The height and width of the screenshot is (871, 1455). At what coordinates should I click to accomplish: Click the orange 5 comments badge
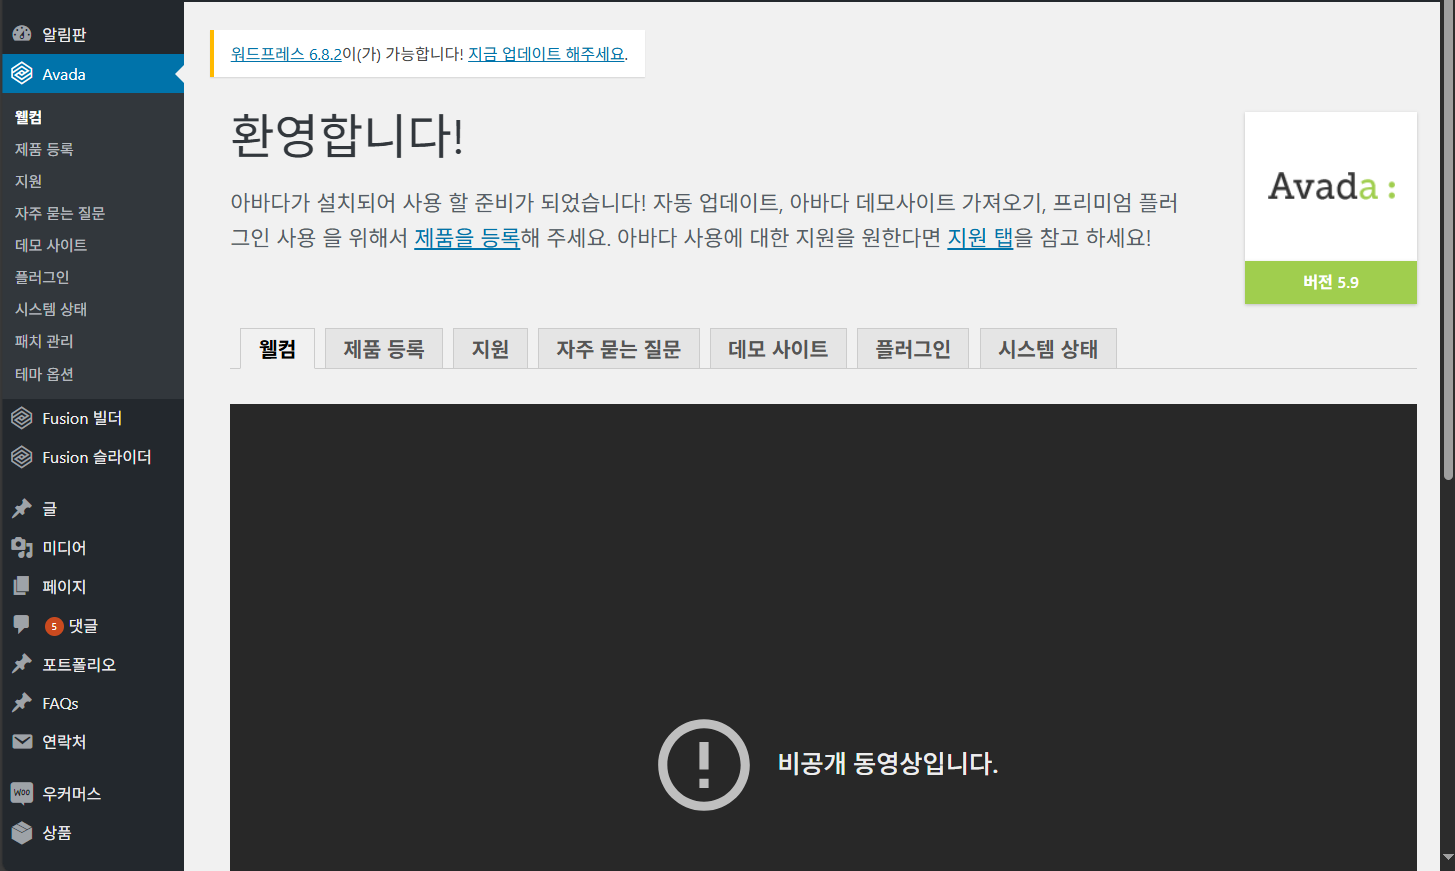tap(54, 626)
